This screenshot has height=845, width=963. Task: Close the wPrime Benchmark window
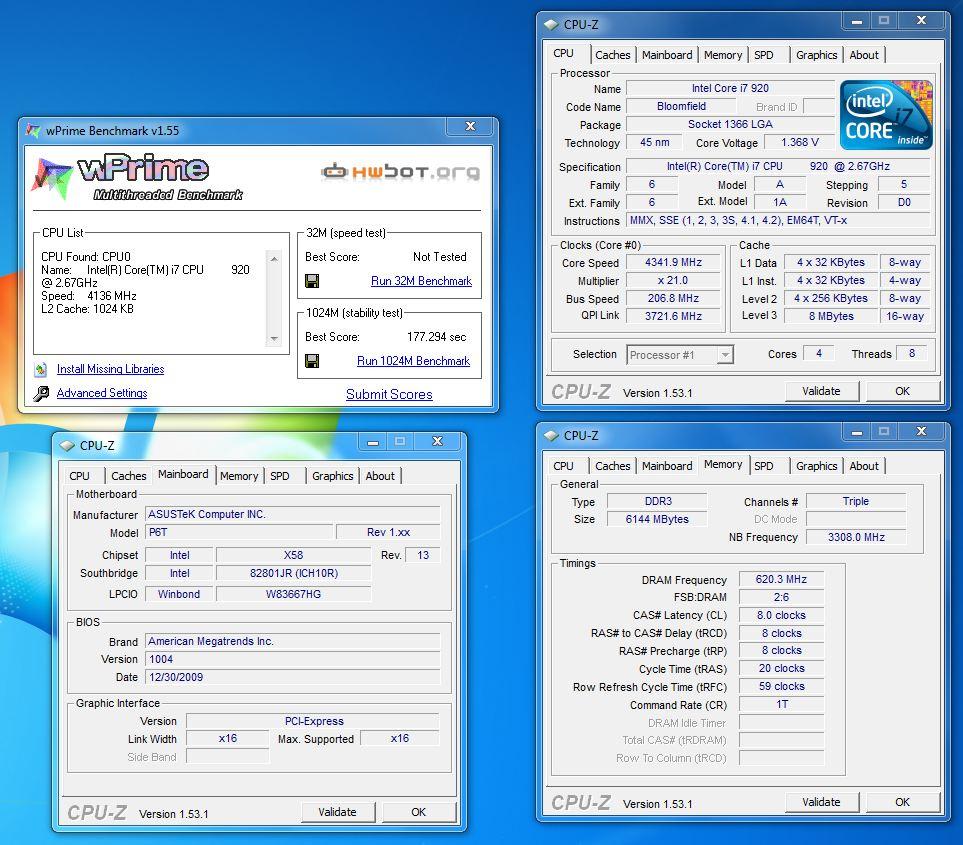(x=470, y=126)
